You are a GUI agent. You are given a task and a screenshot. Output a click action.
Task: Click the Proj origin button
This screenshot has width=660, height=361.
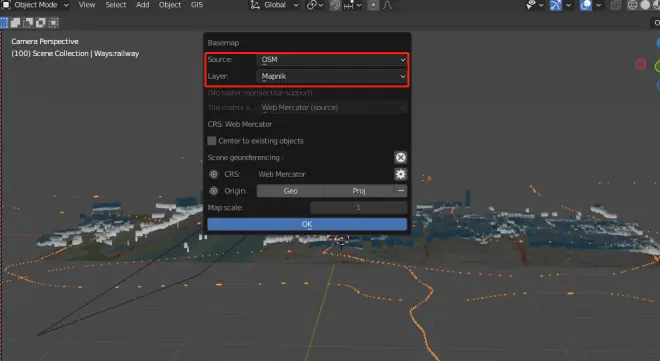pos(359,191)
